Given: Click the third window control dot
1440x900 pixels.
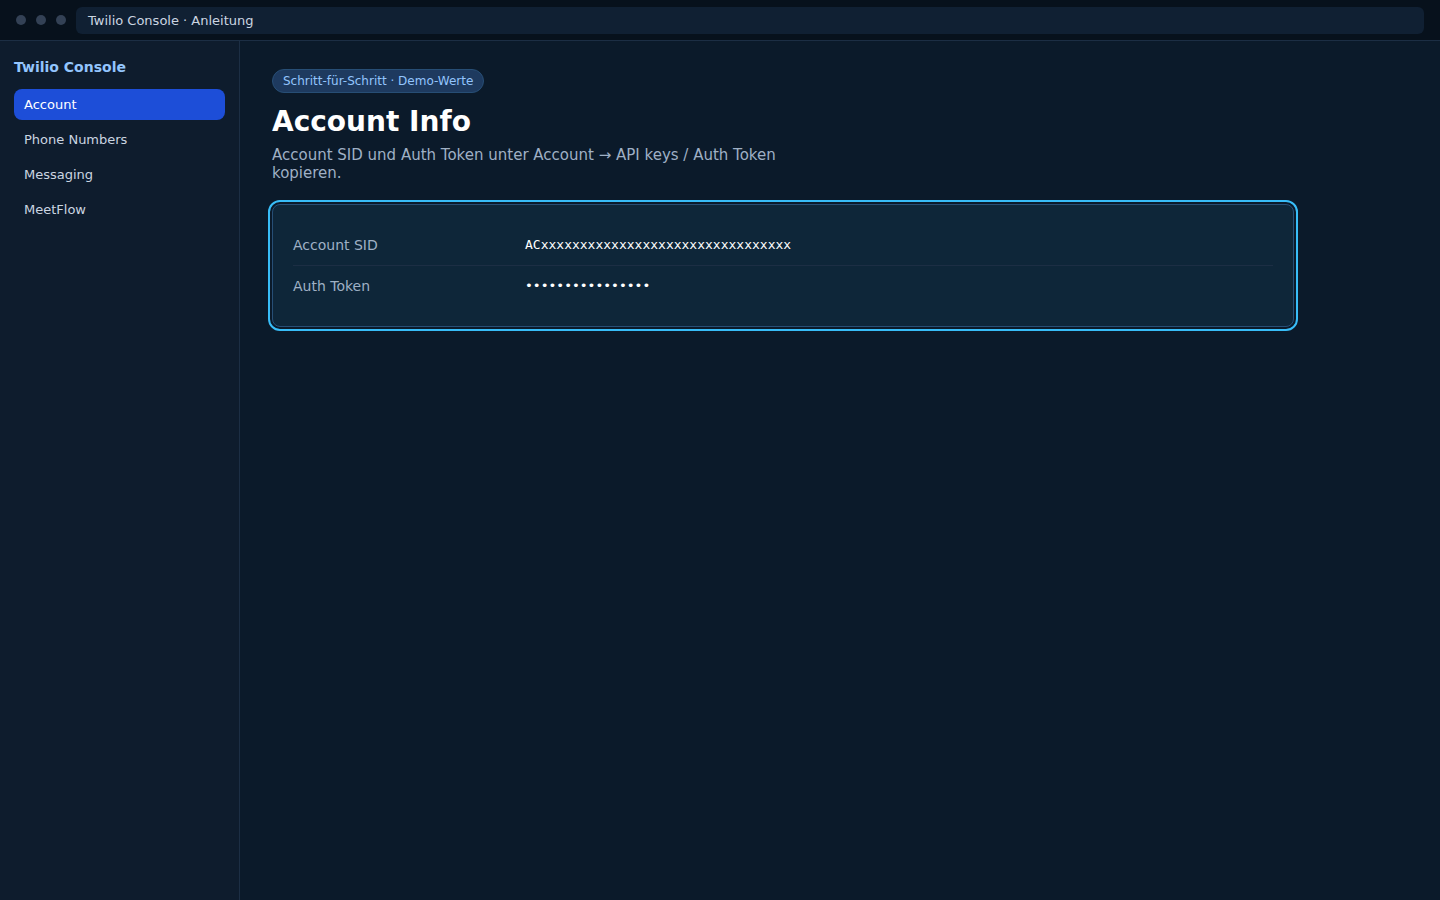Looking at the screenshot, I should pos(61,20).
